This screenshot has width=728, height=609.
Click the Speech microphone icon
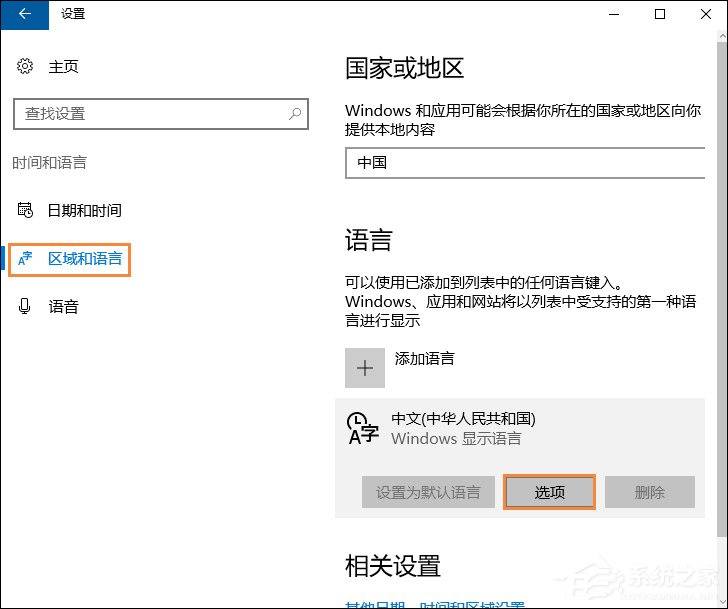25,306
